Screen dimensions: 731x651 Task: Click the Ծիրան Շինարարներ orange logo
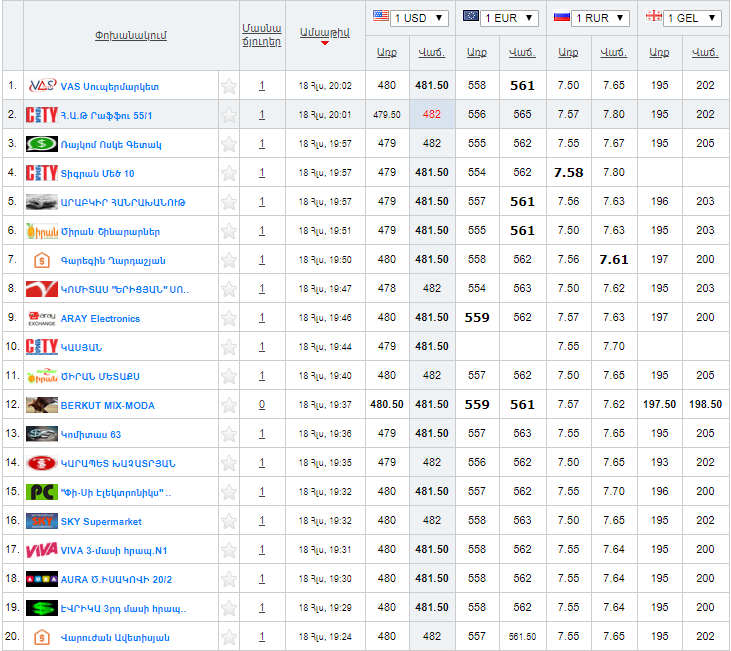click(42, 231)
